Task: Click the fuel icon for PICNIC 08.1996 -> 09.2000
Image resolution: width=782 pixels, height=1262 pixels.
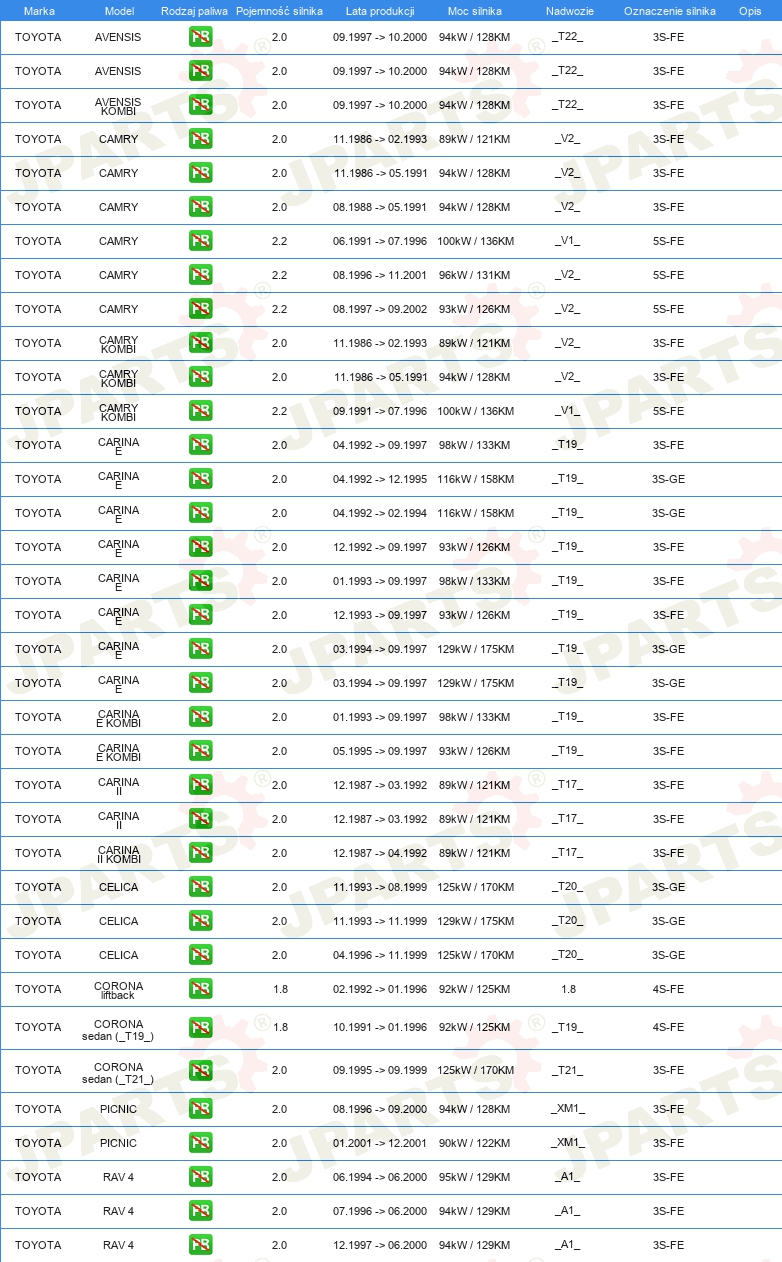Action: [x=200, y=1109]
